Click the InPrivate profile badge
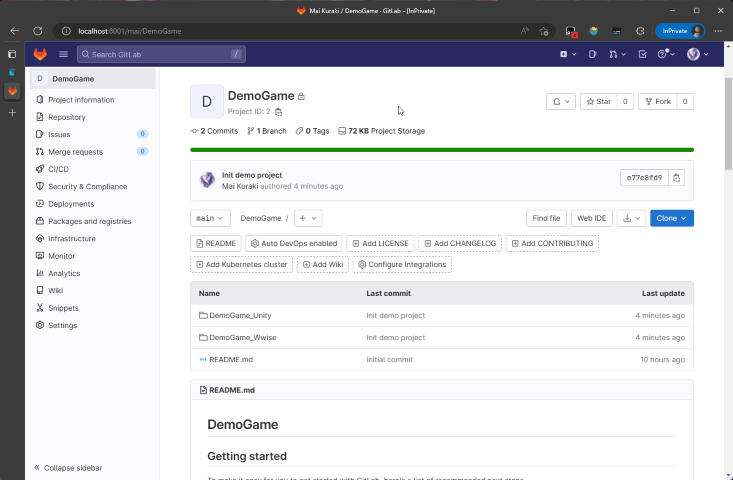 tap(680, 31)
